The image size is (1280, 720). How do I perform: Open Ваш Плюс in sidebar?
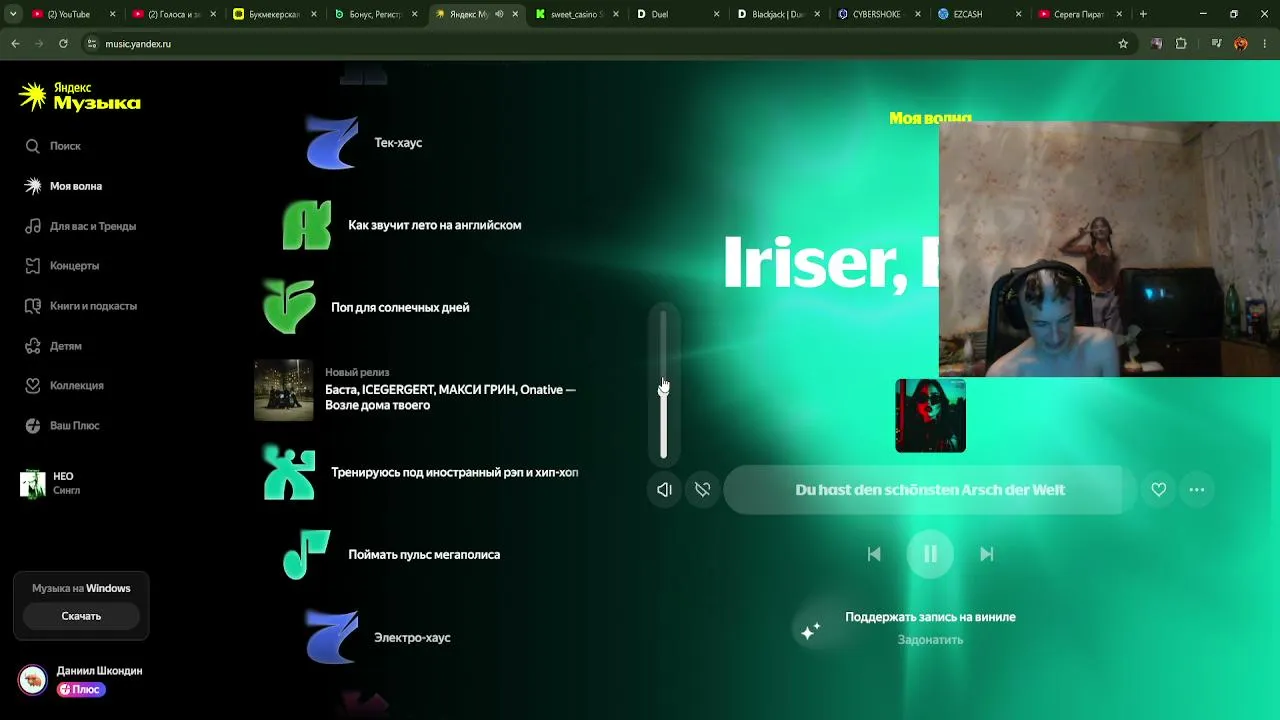[x=62, y=425]
